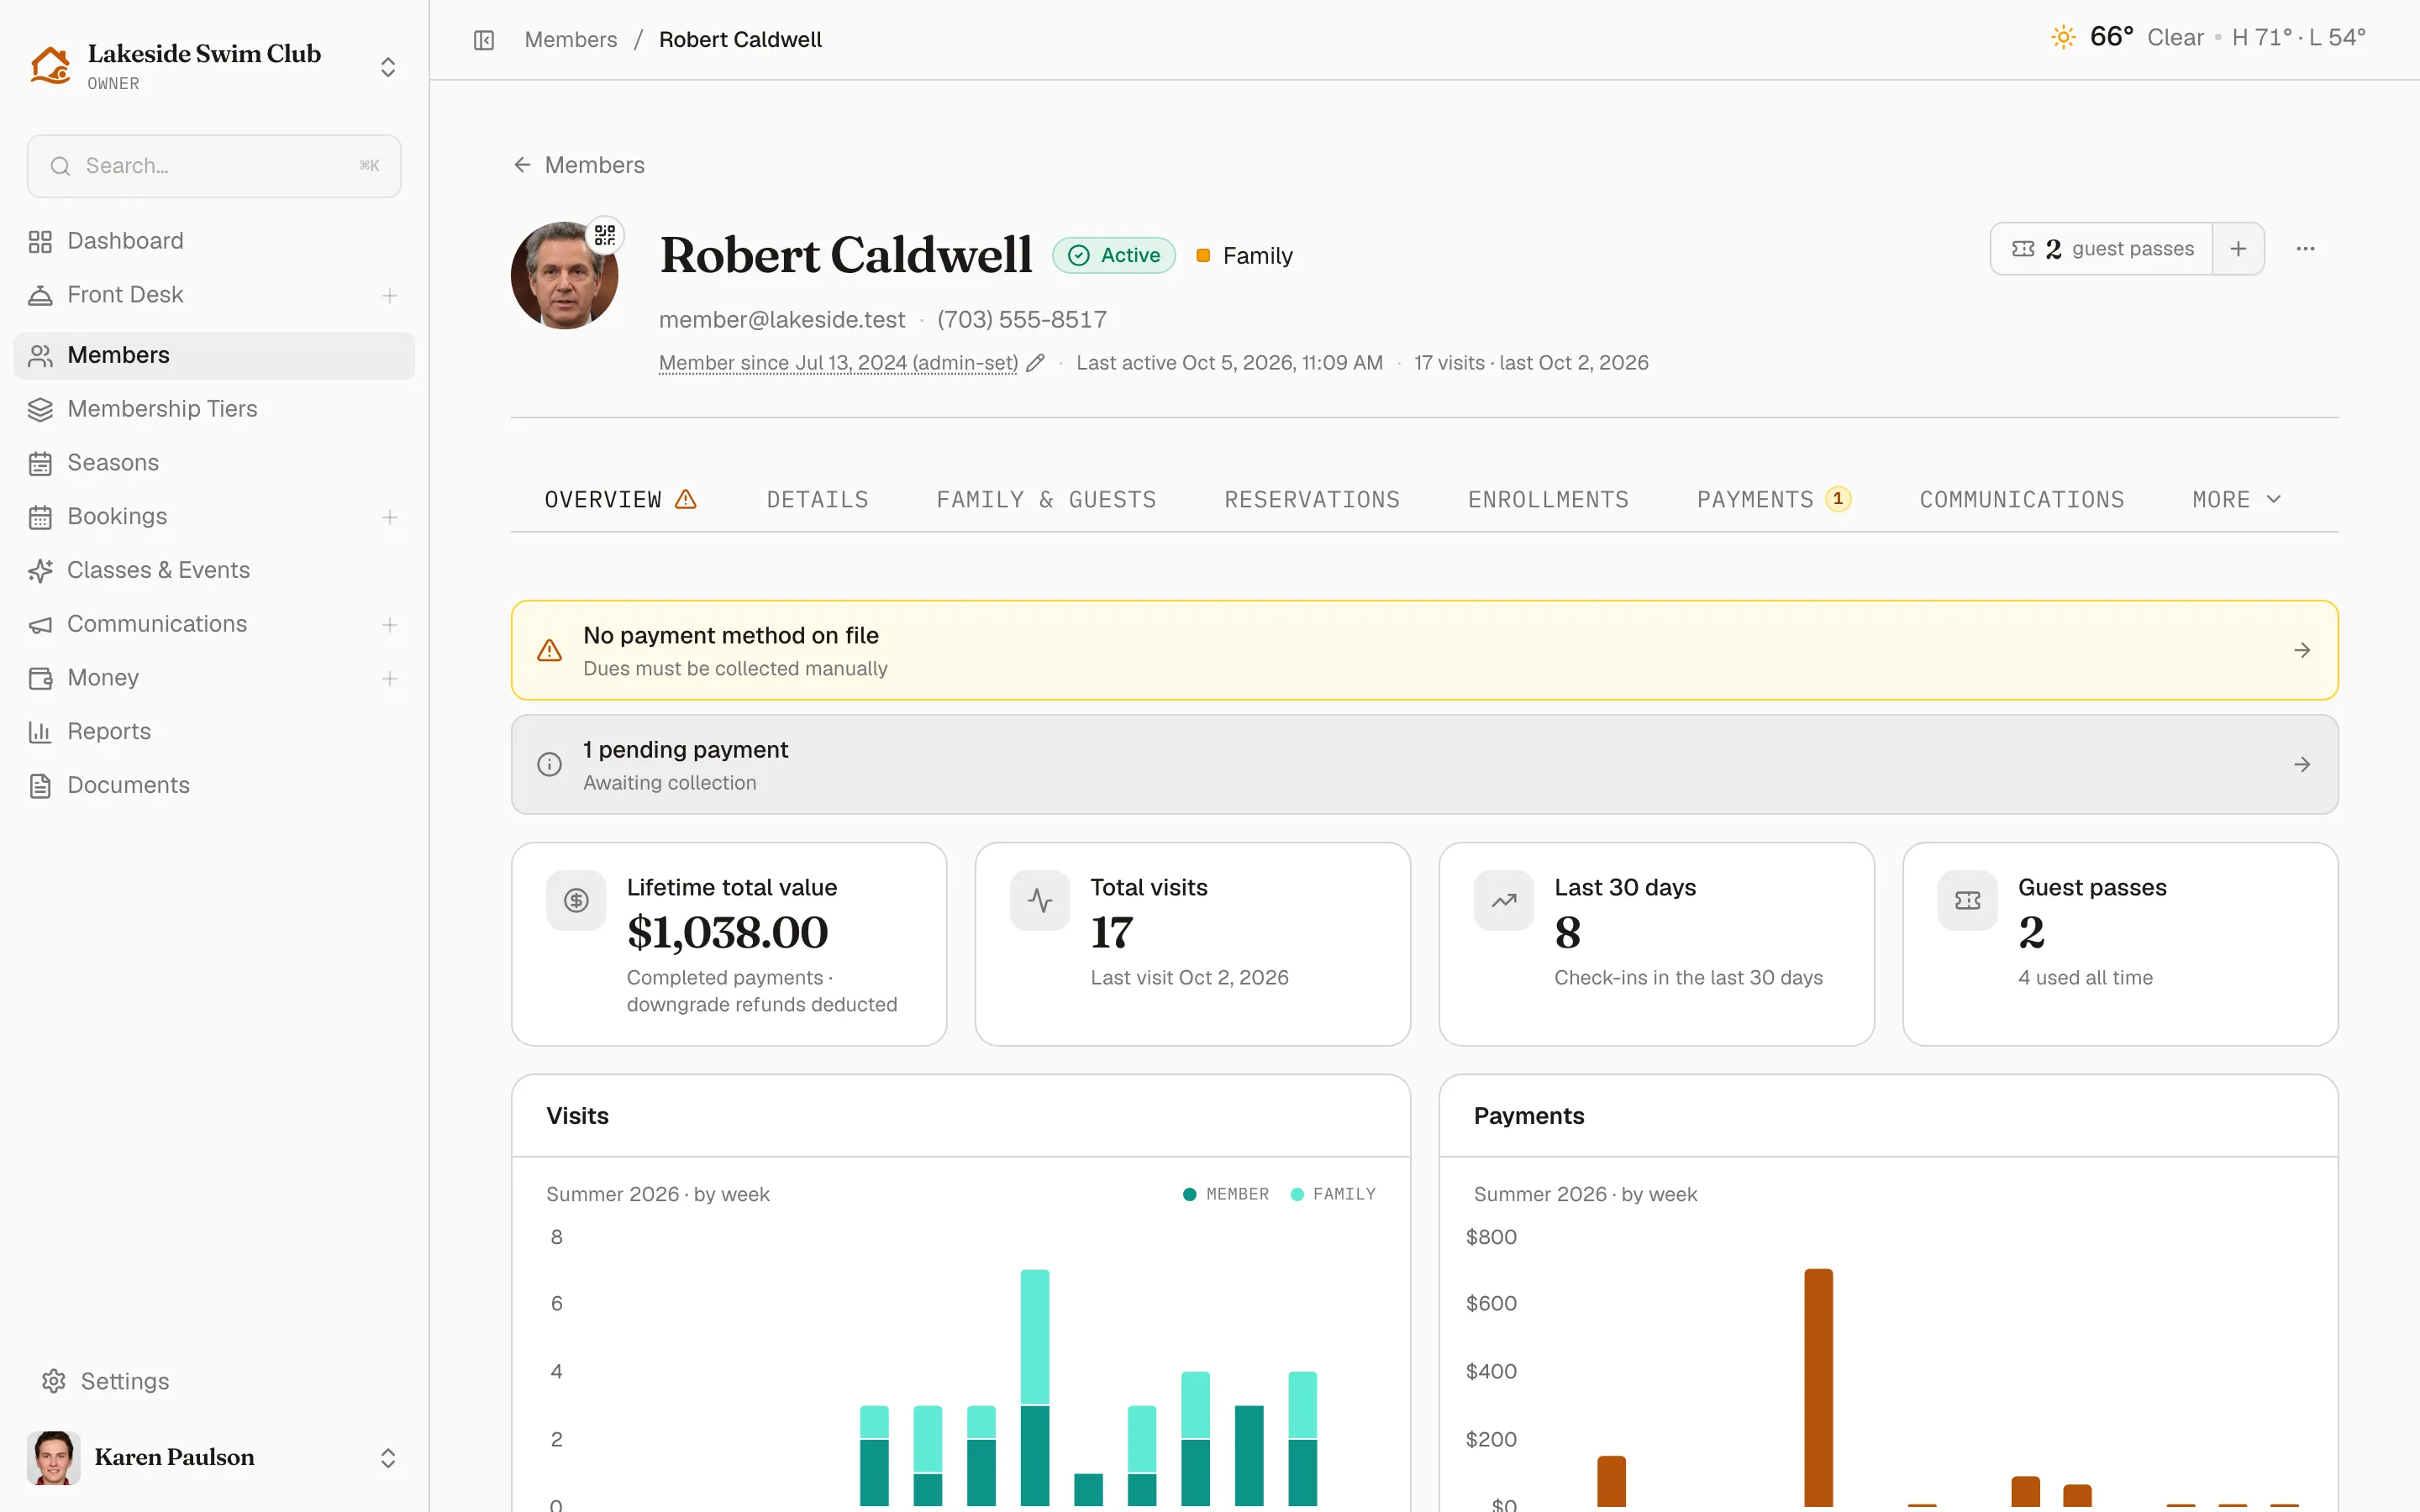The image size is (2420, 1512).
Task: Open Reports in sidebar
Action: (214, 732)
